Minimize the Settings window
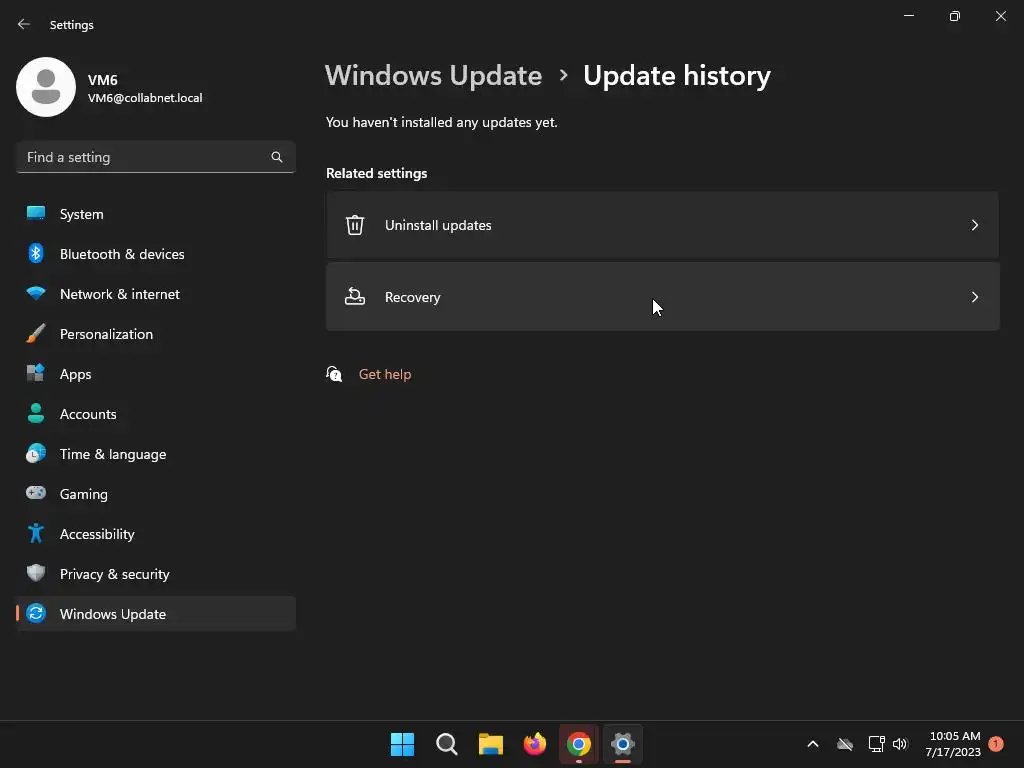Viewport: 1024px width, 768px height. coord(909,16)
